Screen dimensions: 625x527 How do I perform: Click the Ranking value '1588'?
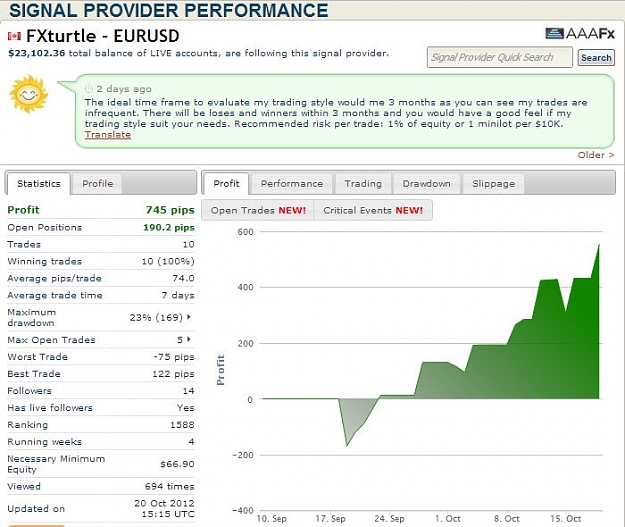click(x=183, y=425)
